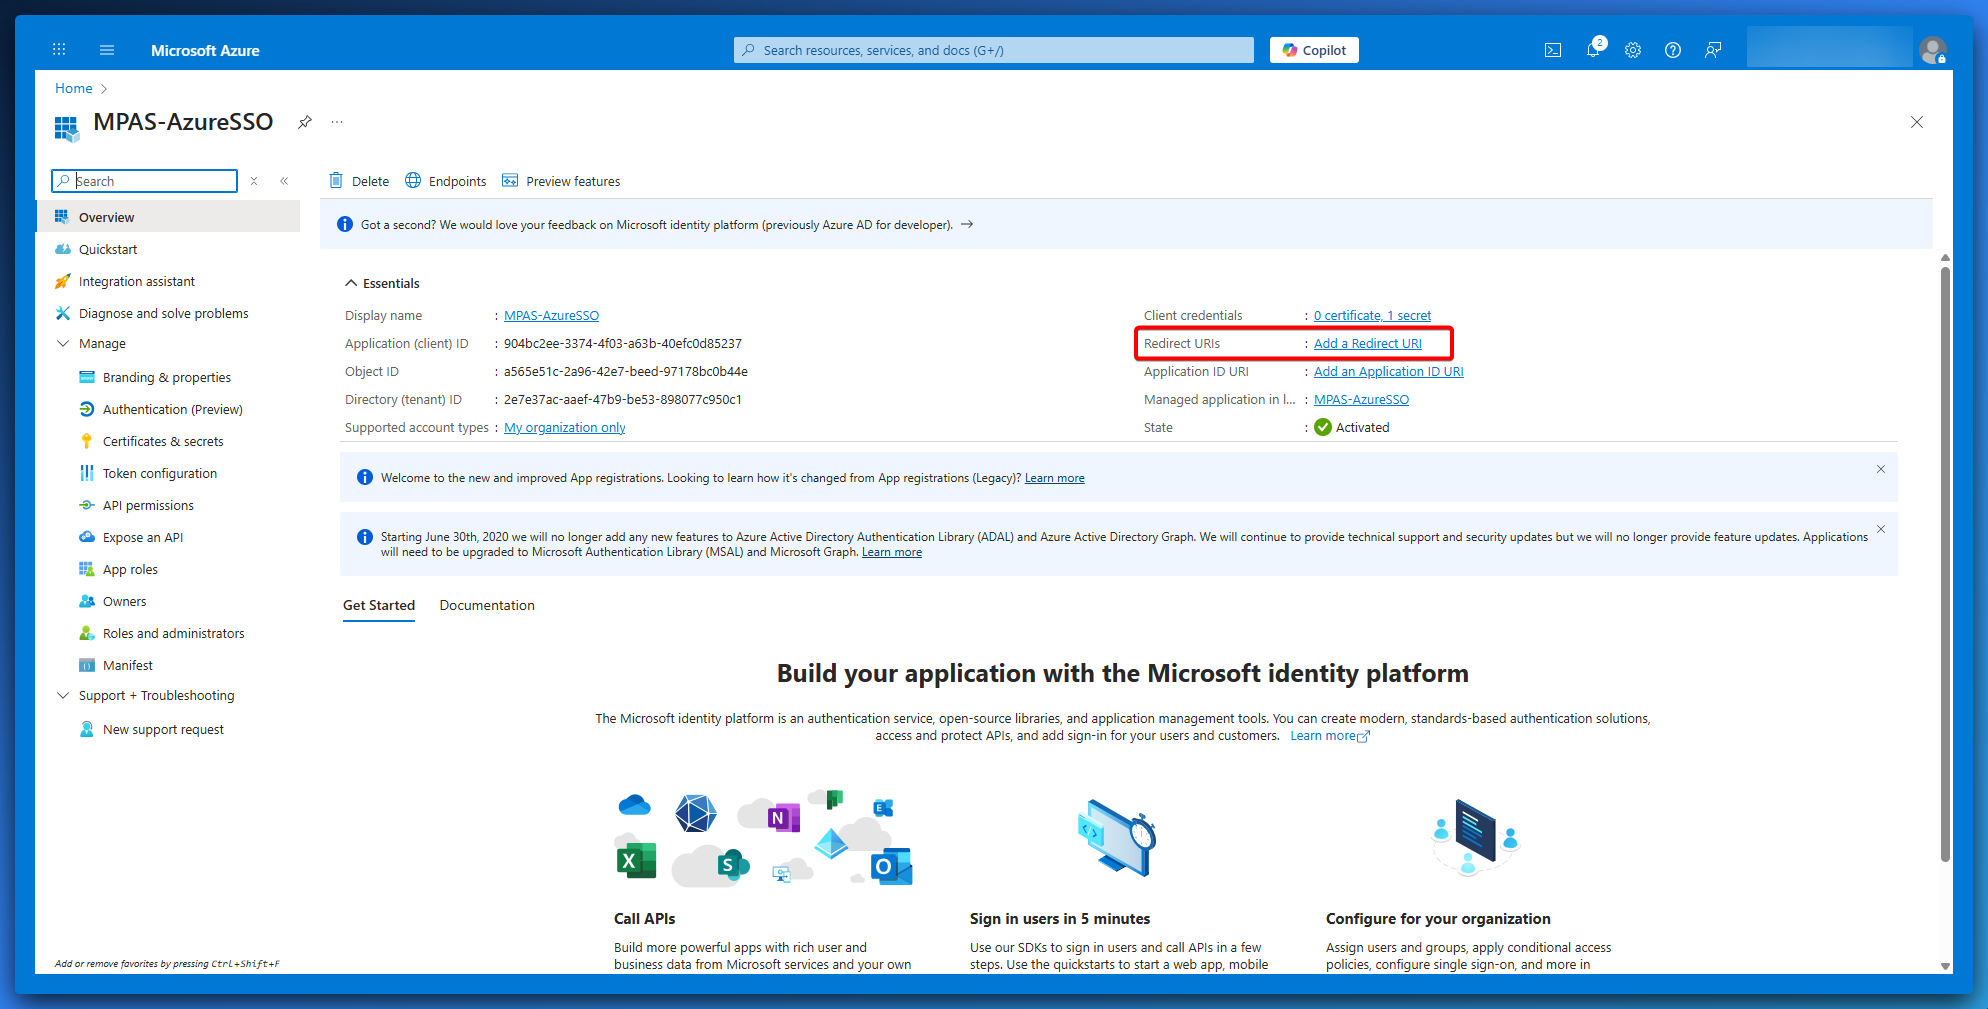
Task: Collapse the Support + Troubleshooting section
Action: (x=63, y=695)
